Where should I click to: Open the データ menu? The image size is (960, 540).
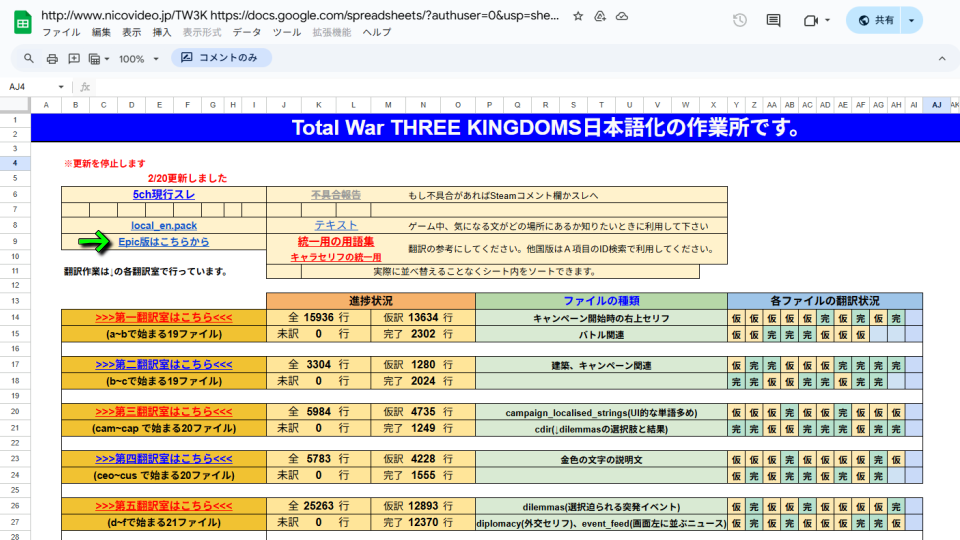[247, 32]
